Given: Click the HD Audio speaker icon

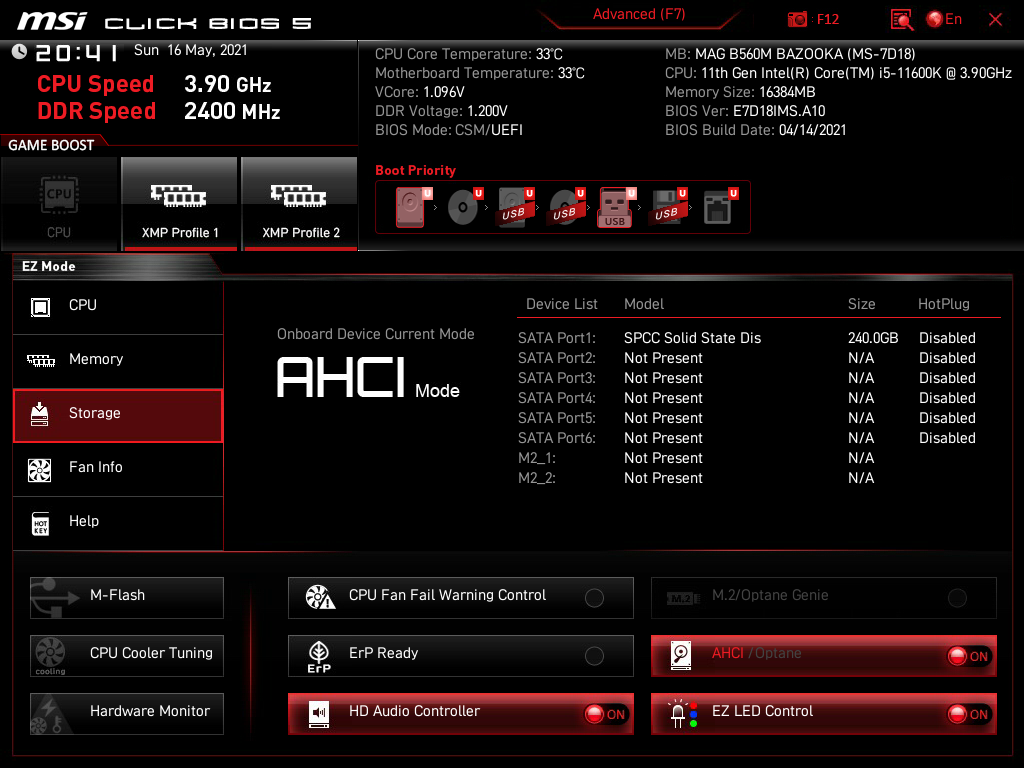Looking at the screenshot, I should [x=319, y=714].
